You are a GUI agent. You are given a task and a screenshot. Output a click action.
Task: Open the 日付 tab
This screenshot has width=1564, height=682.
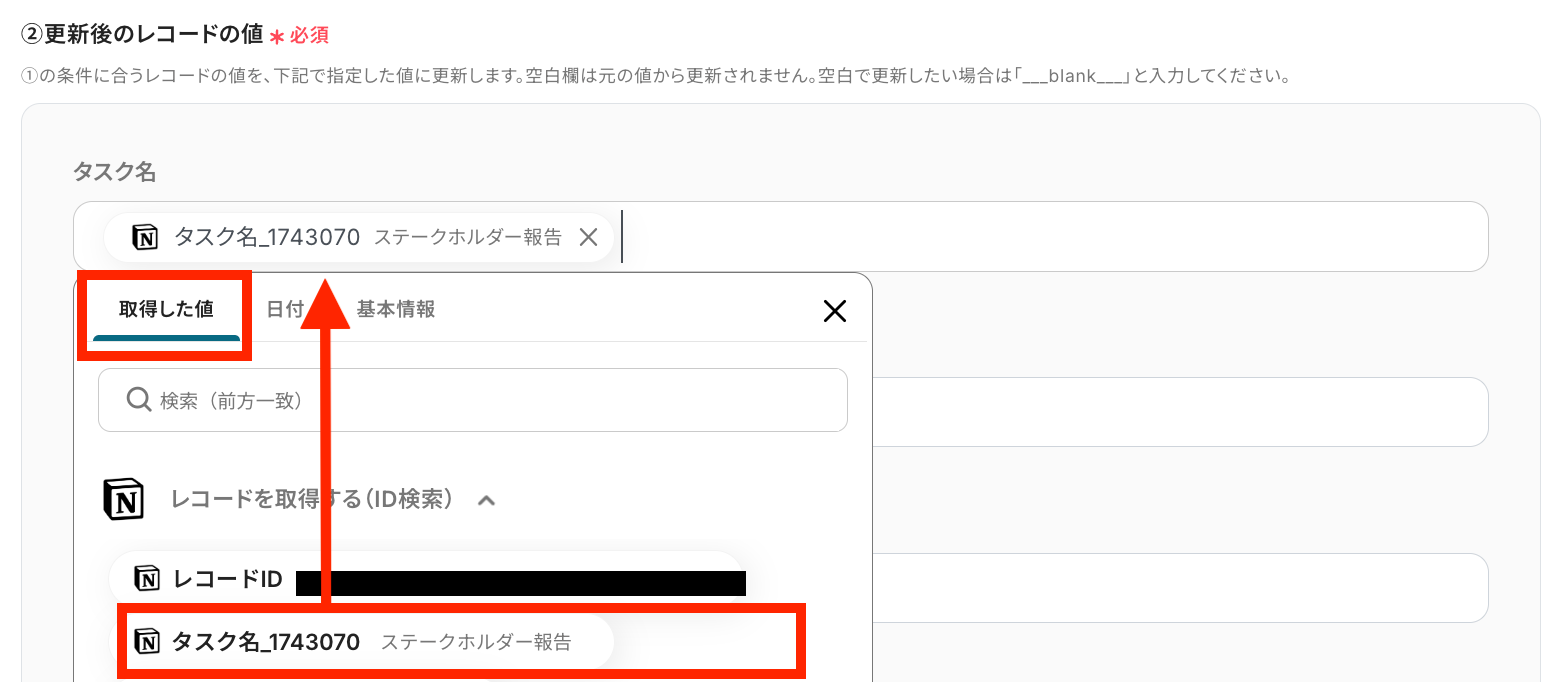tap(285, 309)
